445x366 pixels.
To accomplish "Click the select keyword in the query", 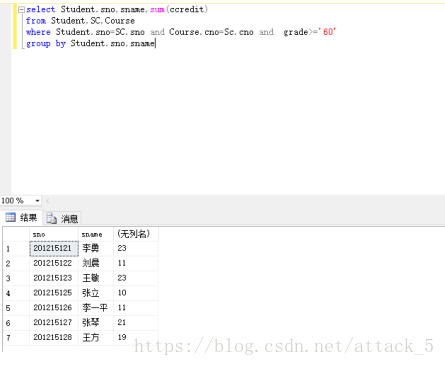I will point(40,9).
